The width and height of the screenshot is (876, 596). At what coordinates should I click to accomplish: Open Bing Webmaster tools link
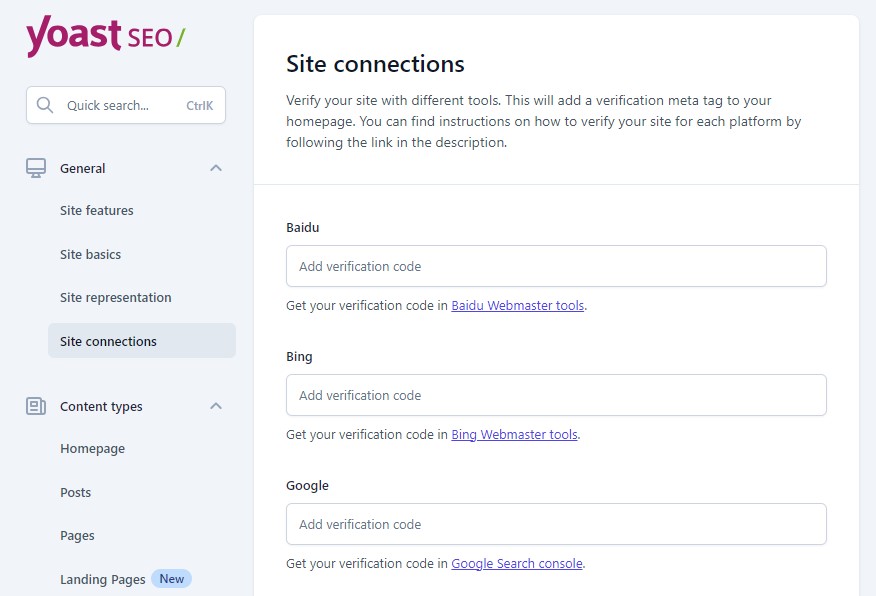514,435
